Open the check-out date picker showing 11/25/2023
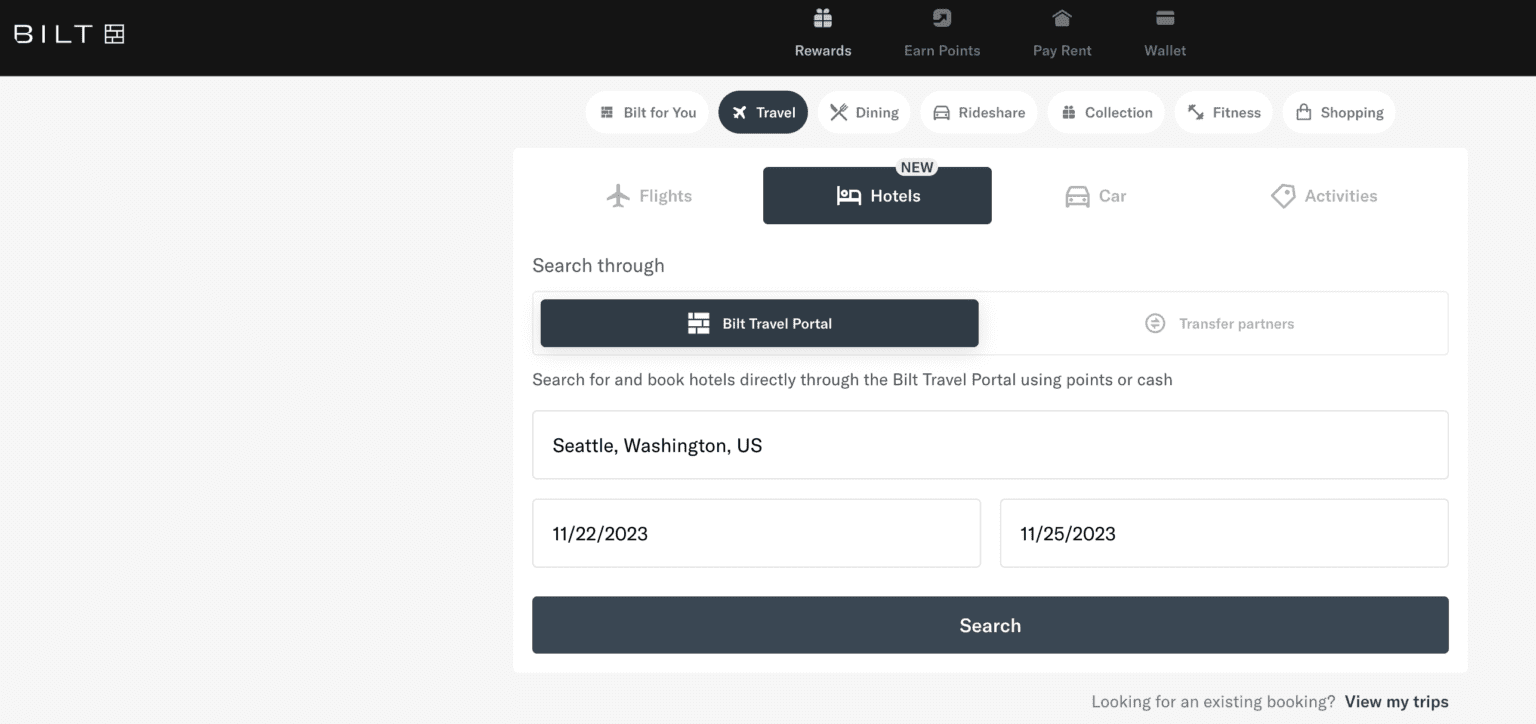 point(1223,533)
